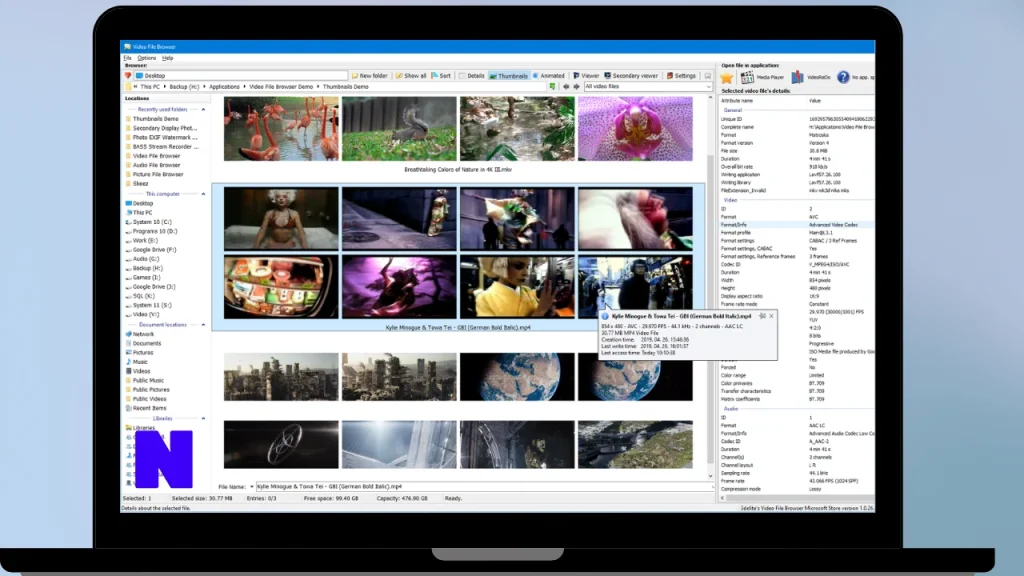Collapse the Libraries section
1024x576 pixels.
203,419
